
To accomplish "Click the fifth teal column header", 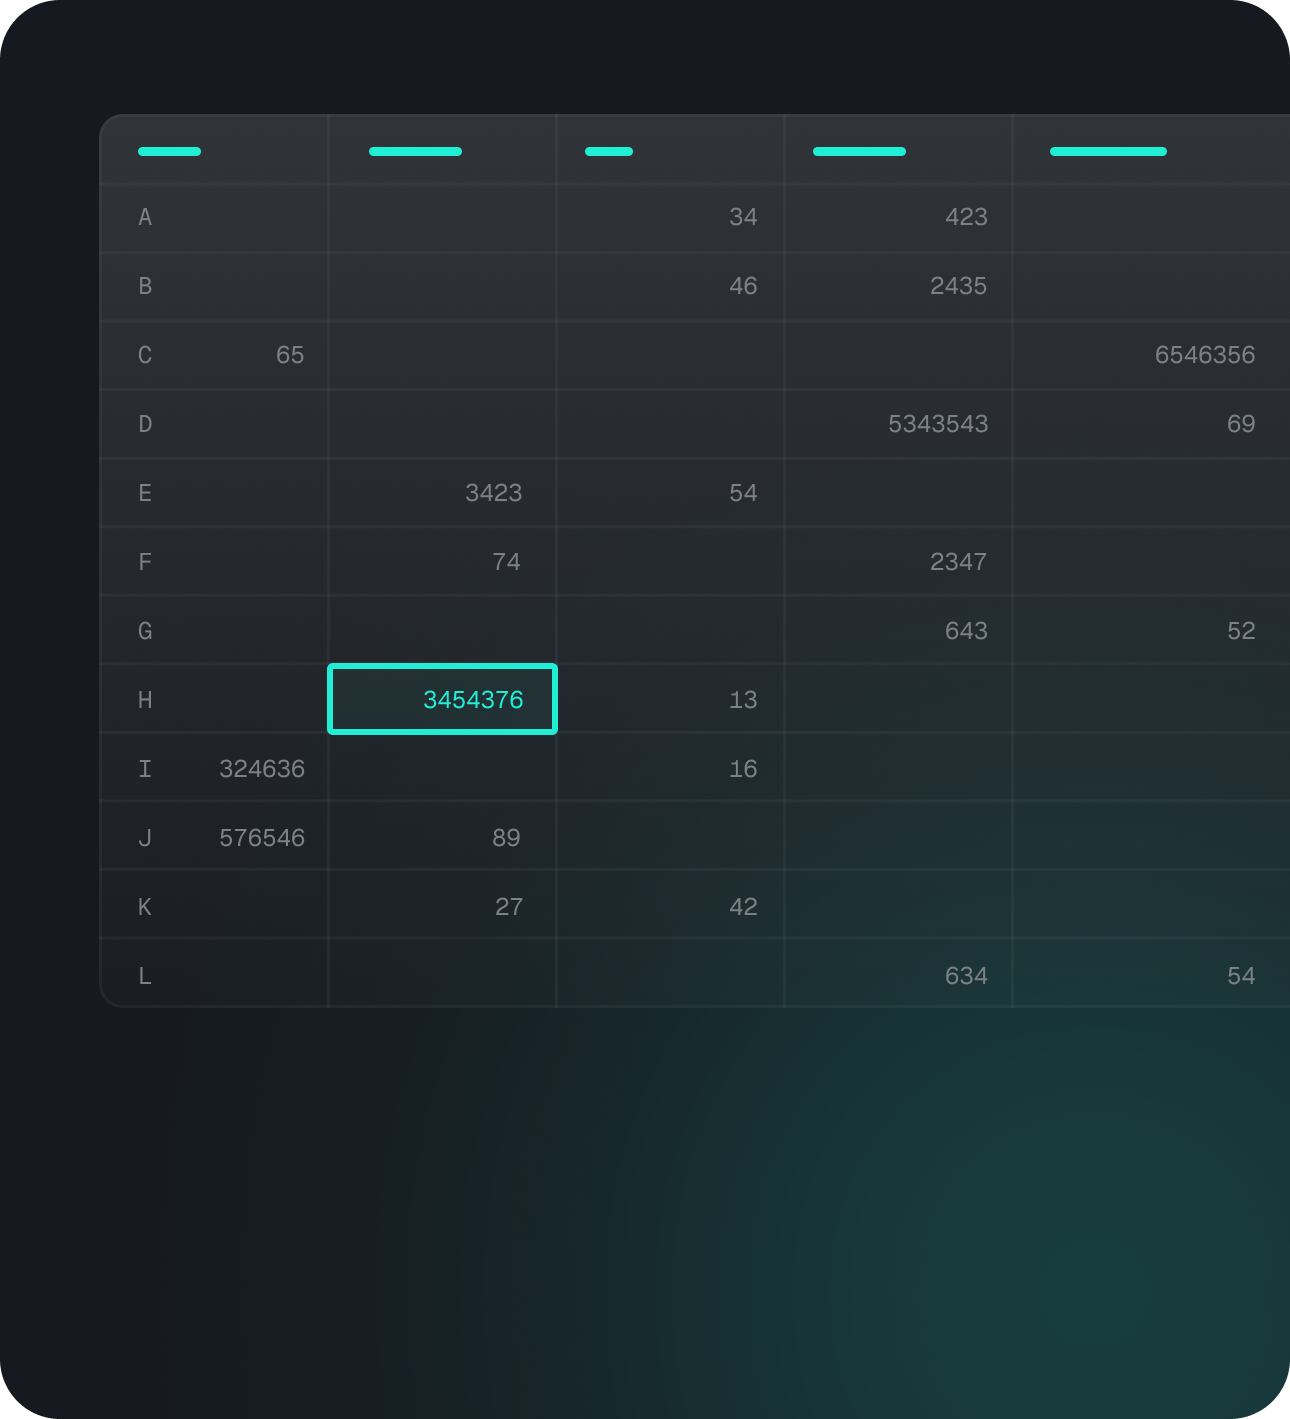I will click(x=1108, y=151).
